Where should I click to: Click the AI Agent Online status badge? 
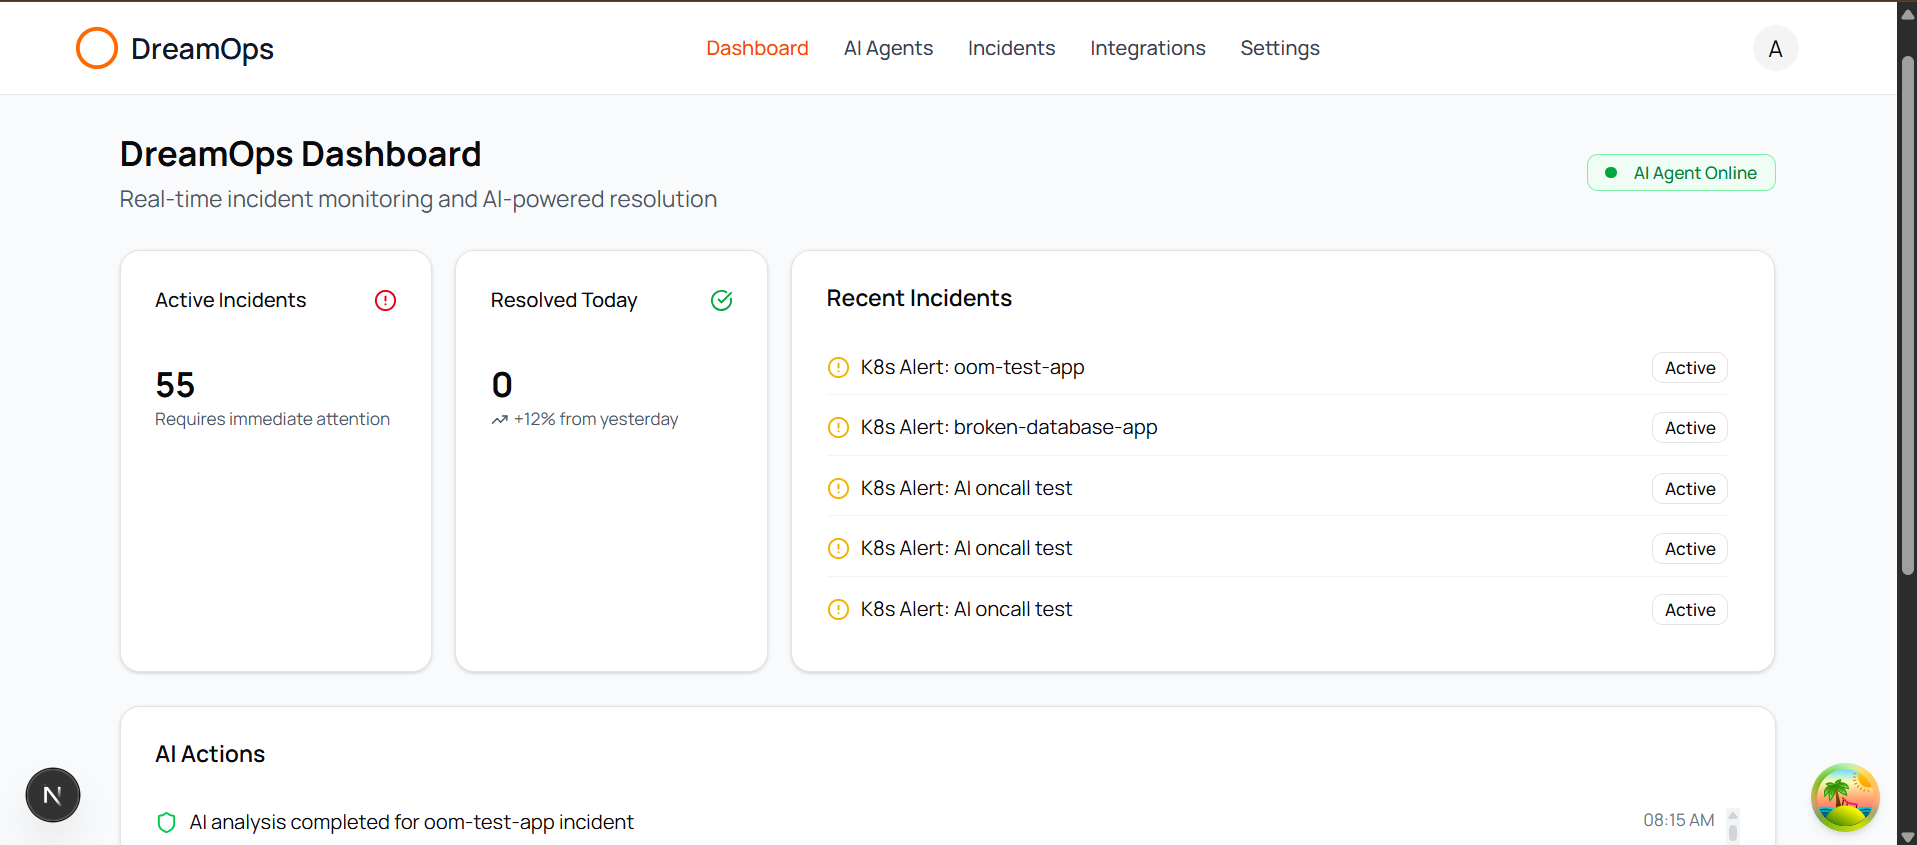coord(1680,173)
